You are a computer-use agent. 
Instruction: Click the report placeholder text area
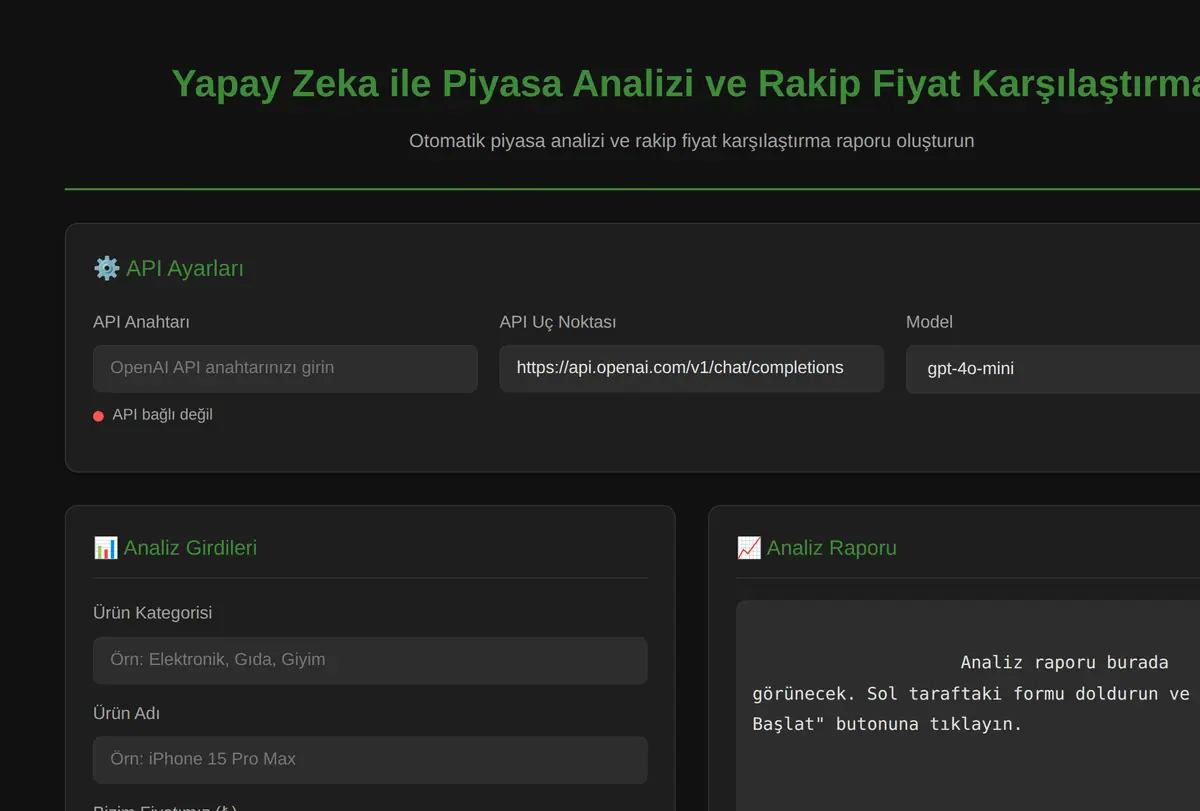coord(968,706)
